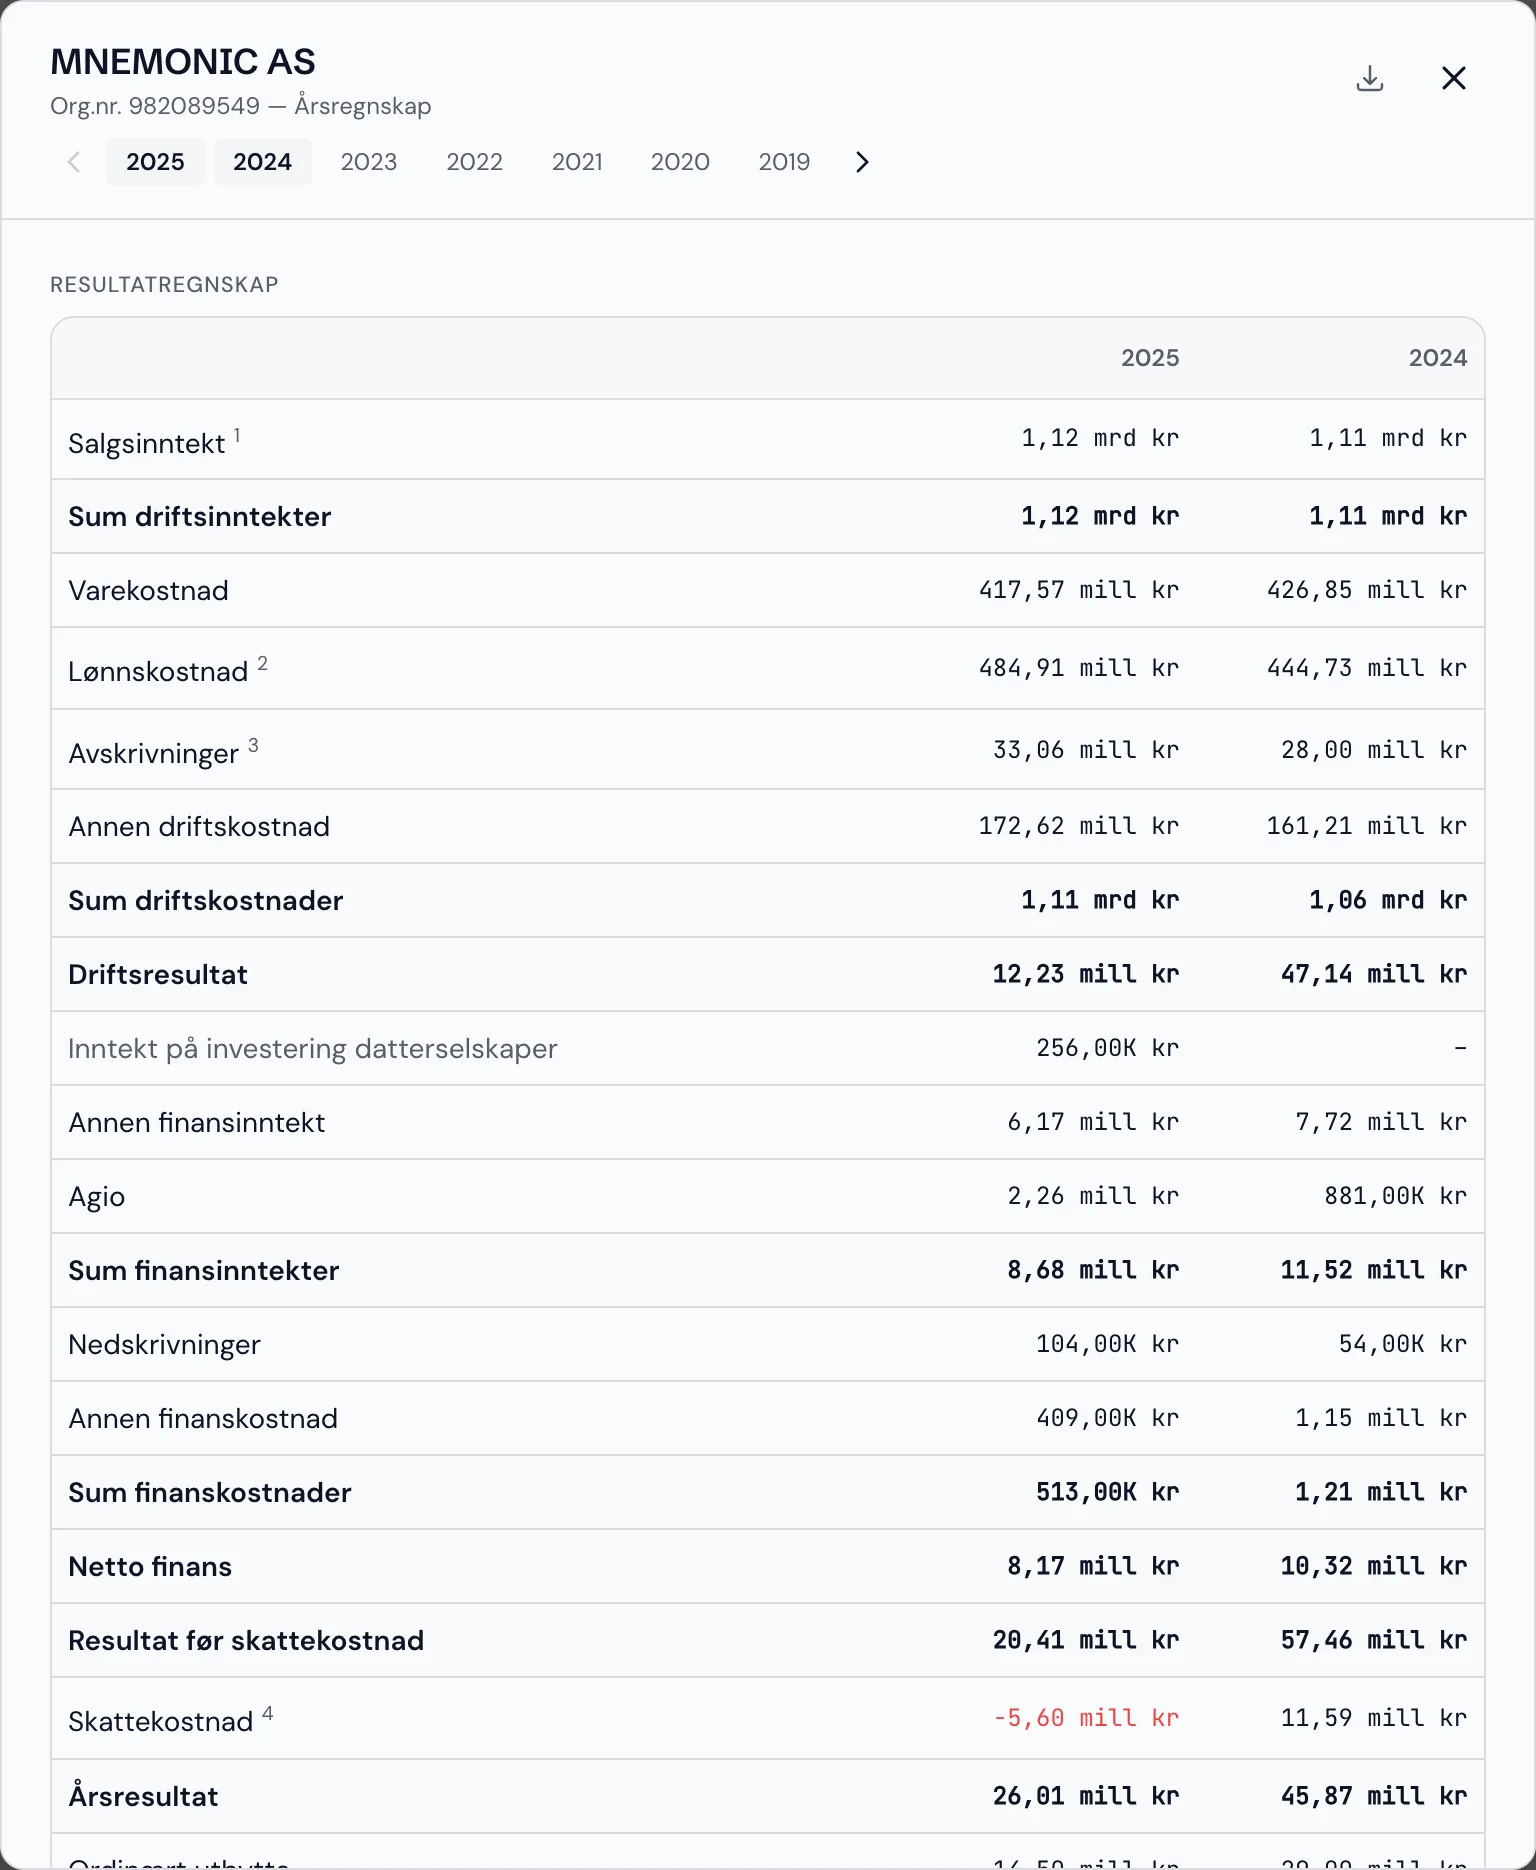Show earlier years with left chevron

click(74, 162)
